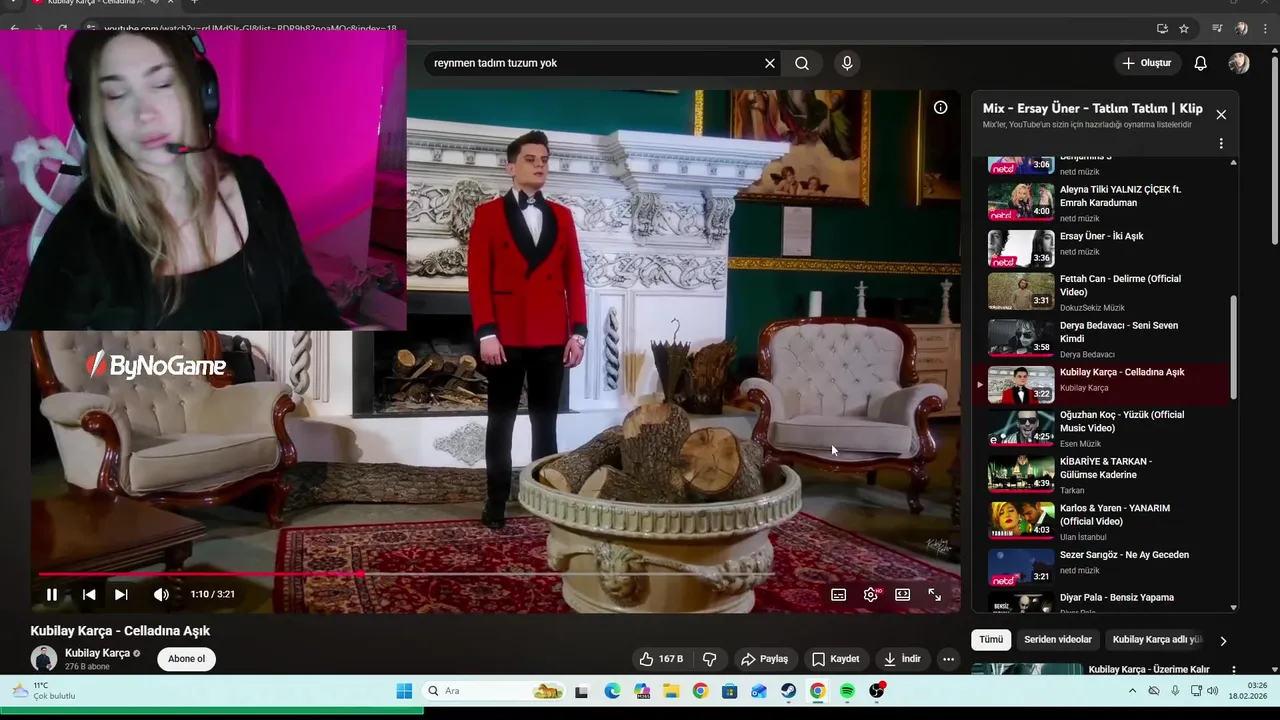This screenshot has width=1280, height=720.
Task: Enter fullscreen mode
Action: tap(934, 594)
